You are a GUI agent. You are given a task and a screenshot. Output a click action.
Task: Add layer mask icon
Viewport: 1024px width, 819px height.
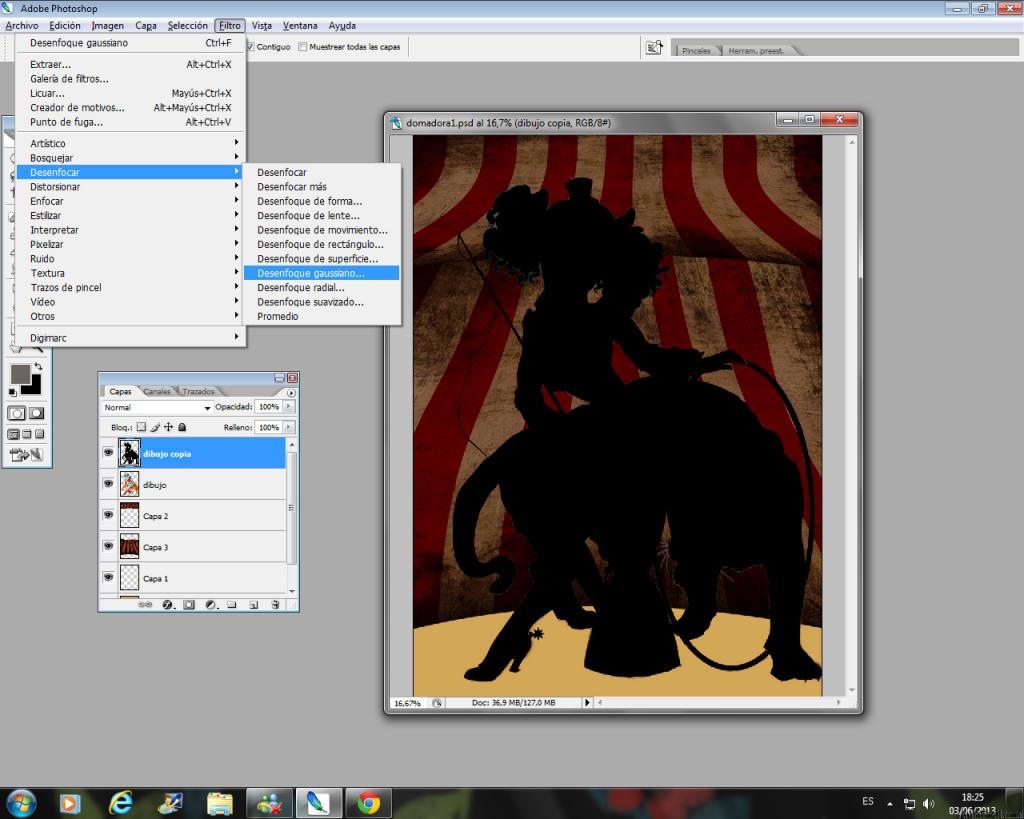tap(189, 605)
